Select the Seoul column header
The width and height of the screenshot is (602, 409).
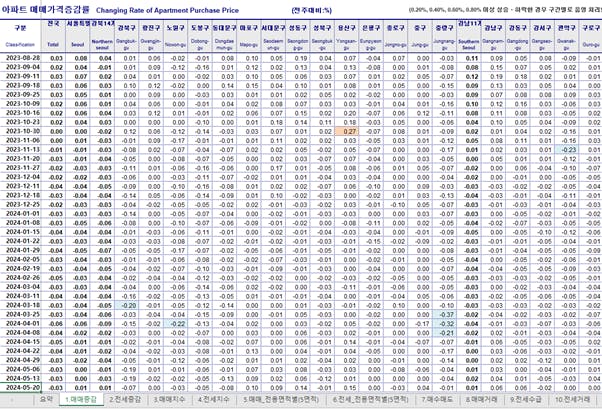tap(78, 36)
